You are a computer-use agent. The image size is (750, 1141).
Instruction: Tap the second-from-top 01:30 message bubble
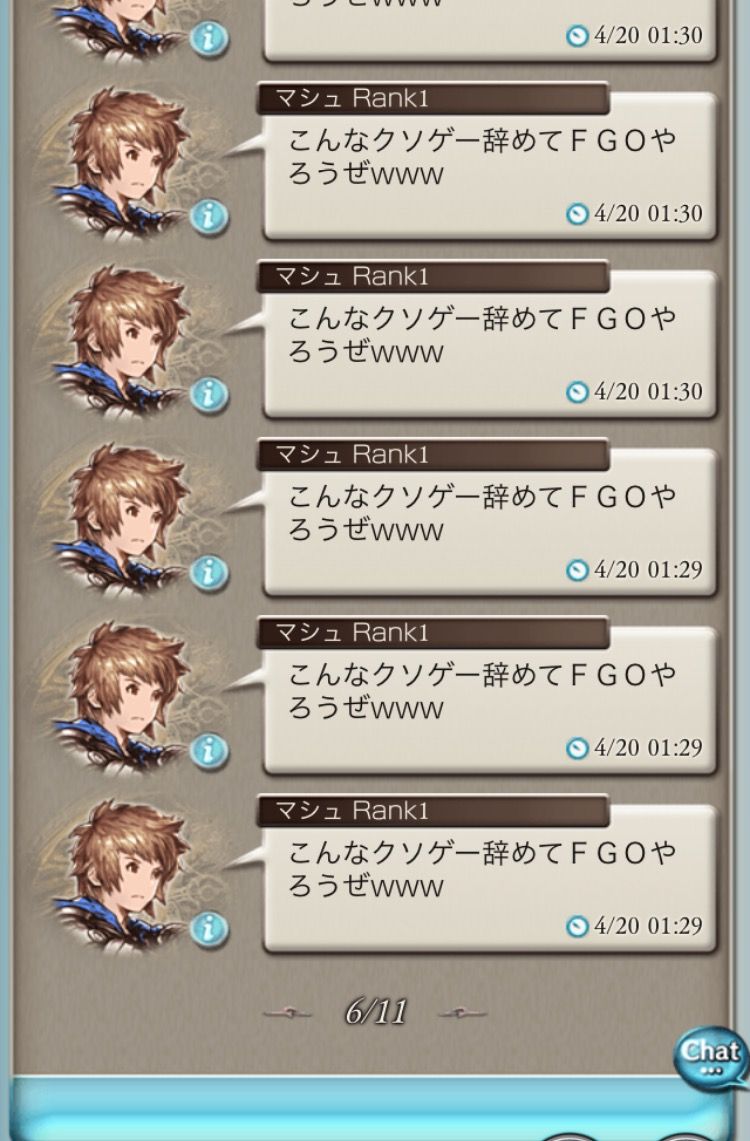490,166
